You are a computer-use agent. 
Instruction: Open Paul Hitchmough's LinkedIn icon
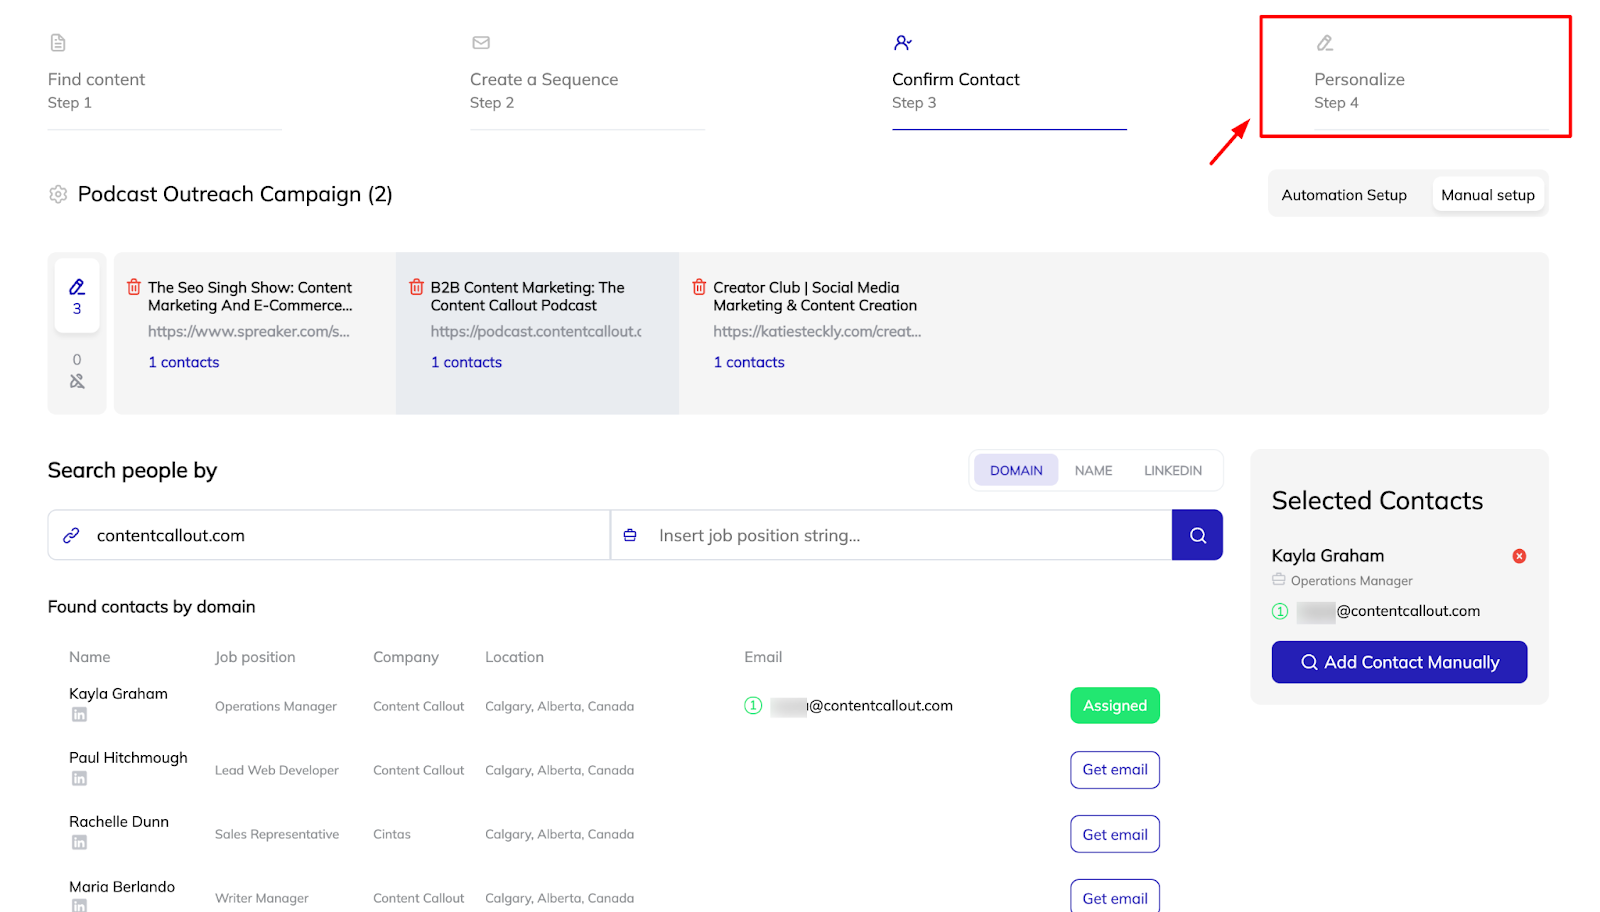[79, 778]
